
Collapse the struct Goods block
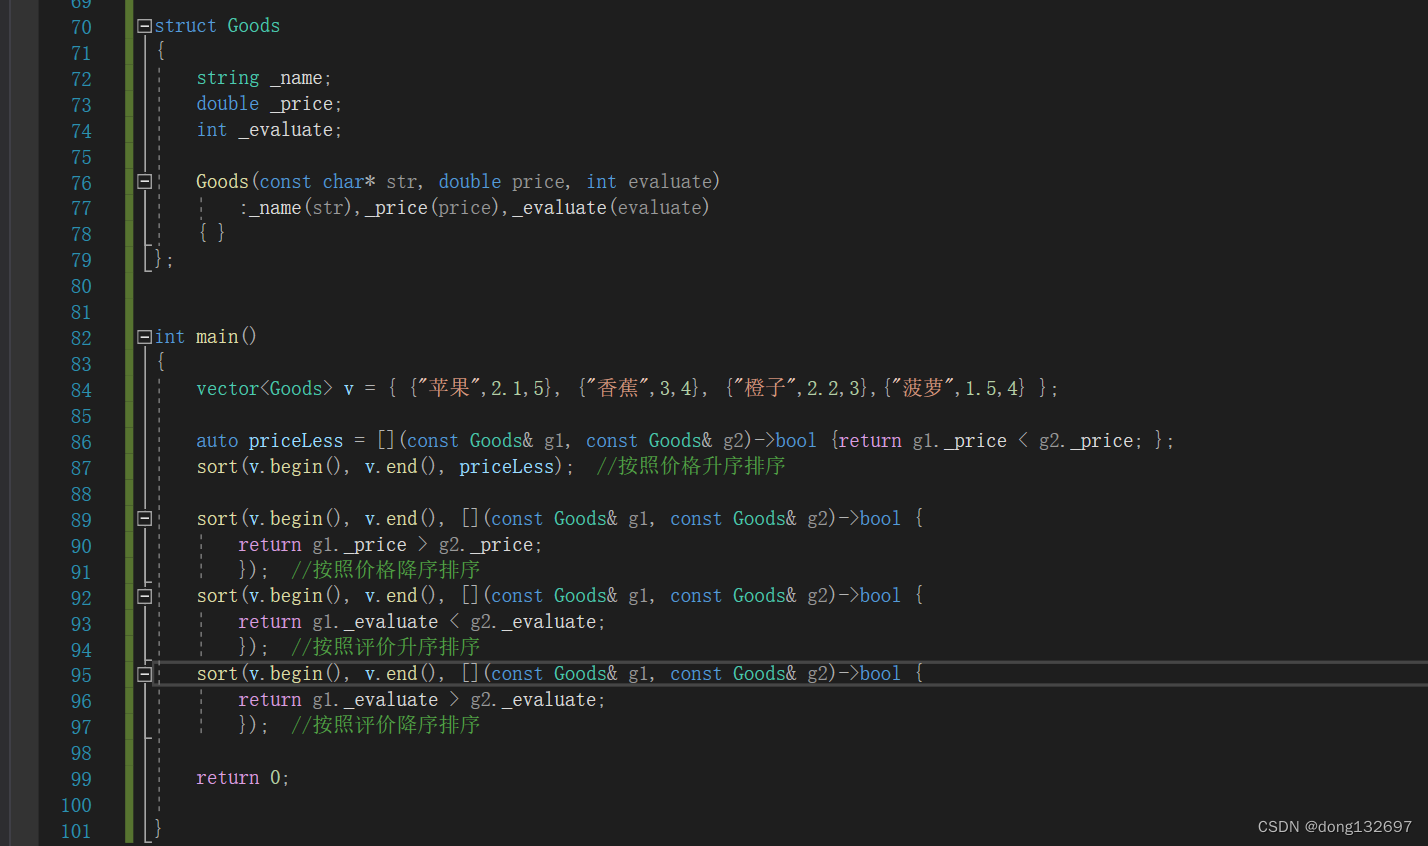point(144,26)
